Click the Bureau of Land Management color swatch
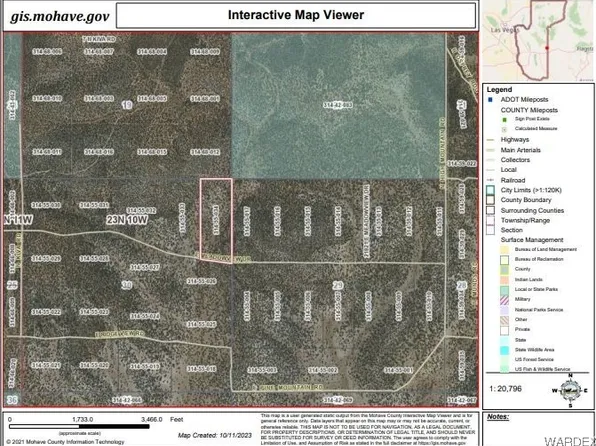The image size is (596, 446). [504, 250]
